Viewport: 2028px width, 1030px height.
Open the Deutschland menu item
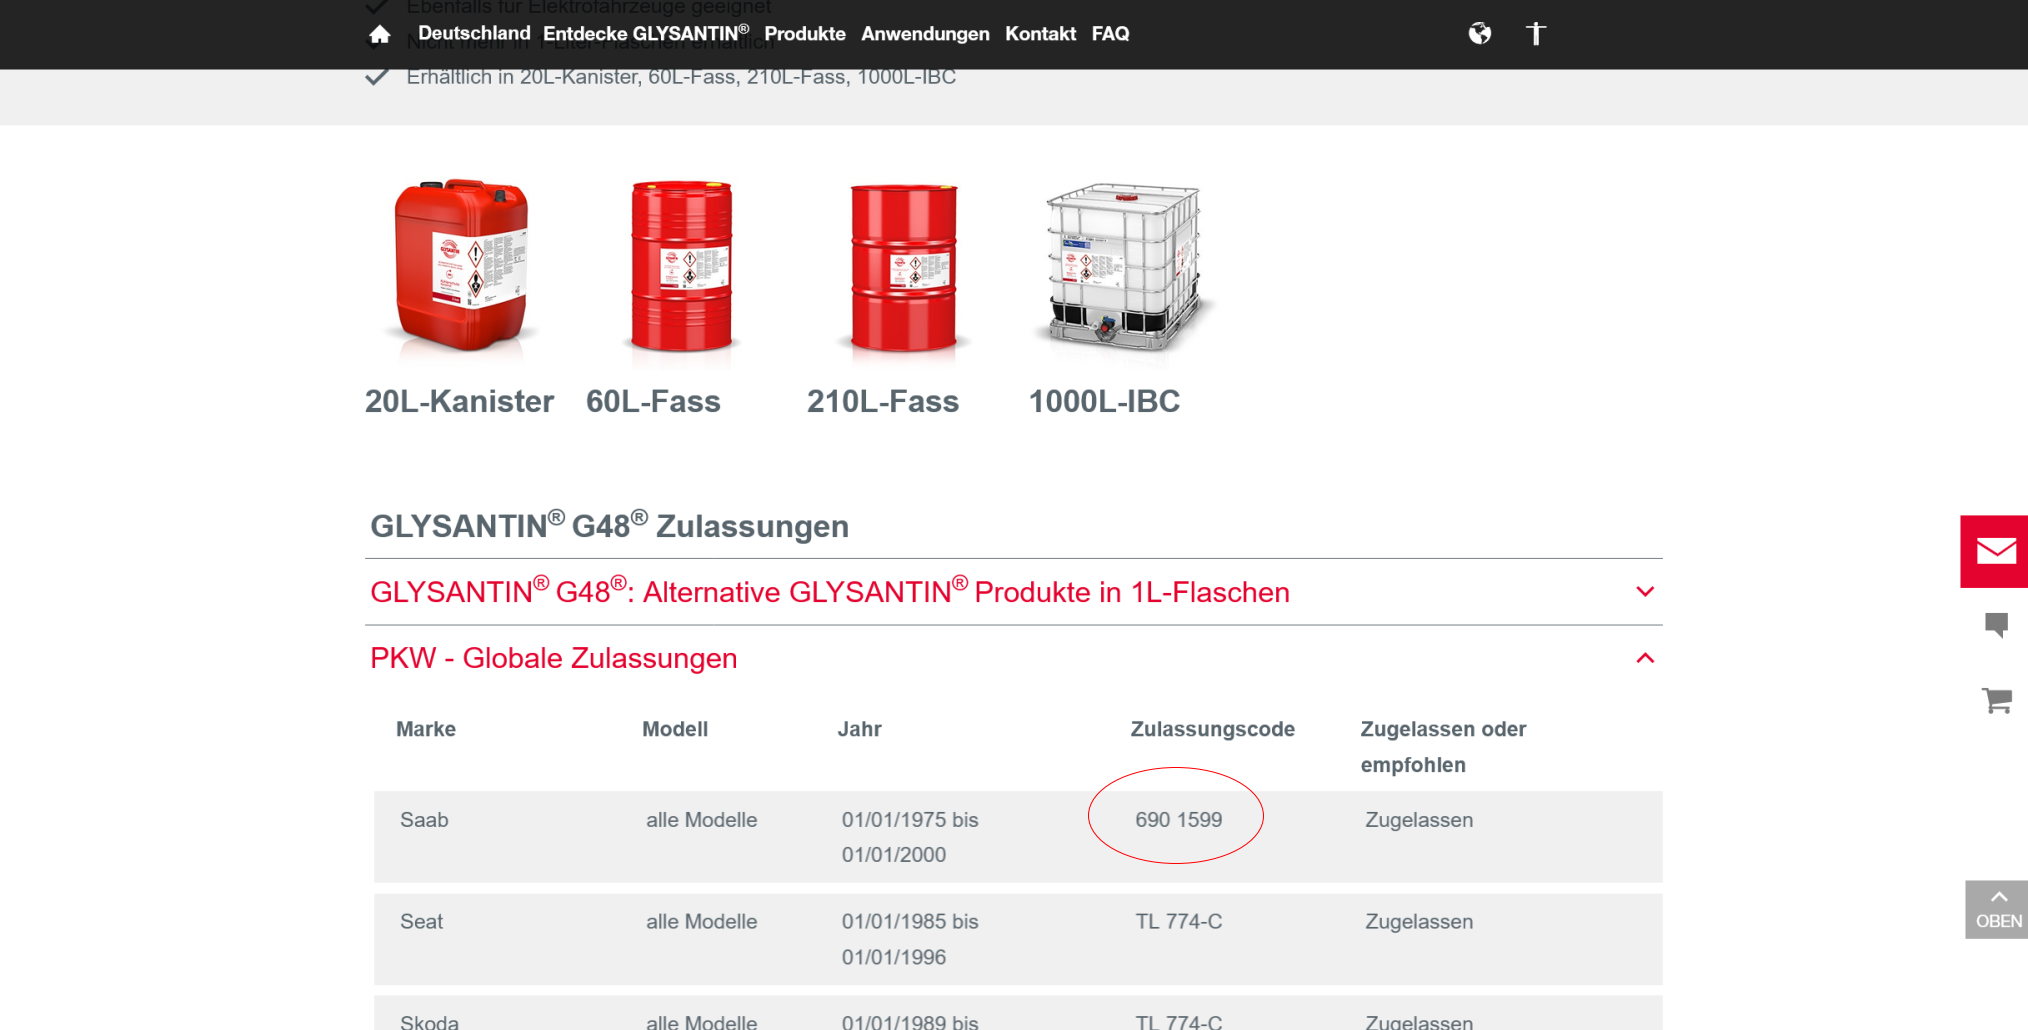pos(474,33)
